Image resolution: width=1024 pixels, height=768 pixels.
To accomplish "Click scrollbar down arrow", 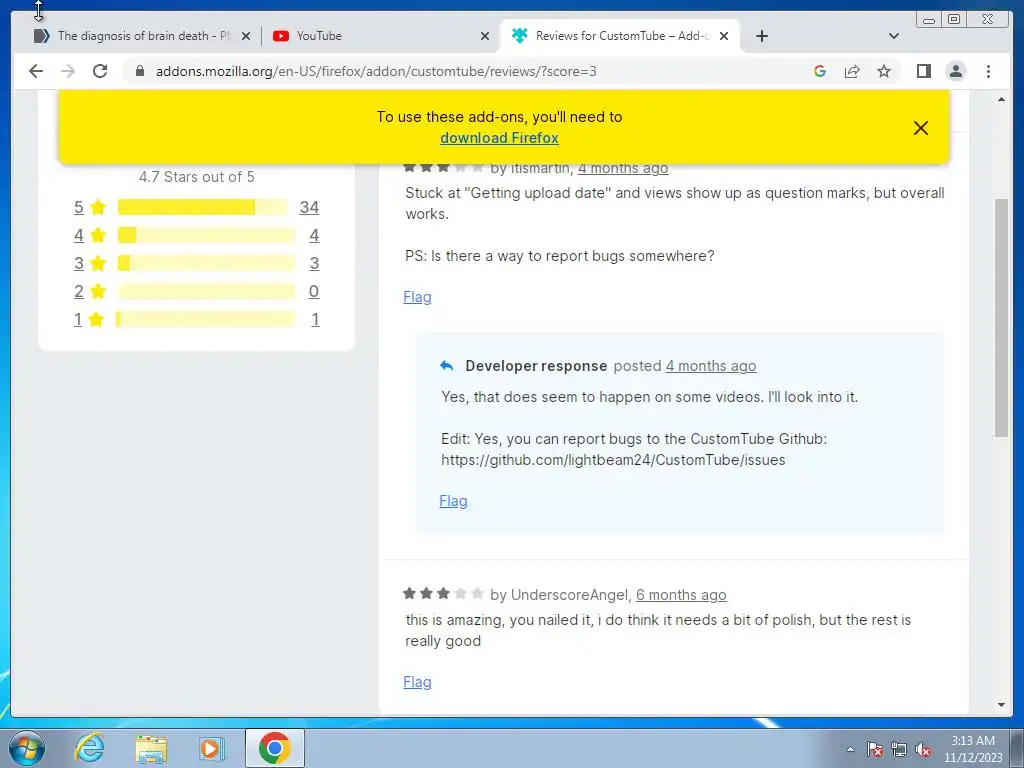I will (x=1001, y=705).
